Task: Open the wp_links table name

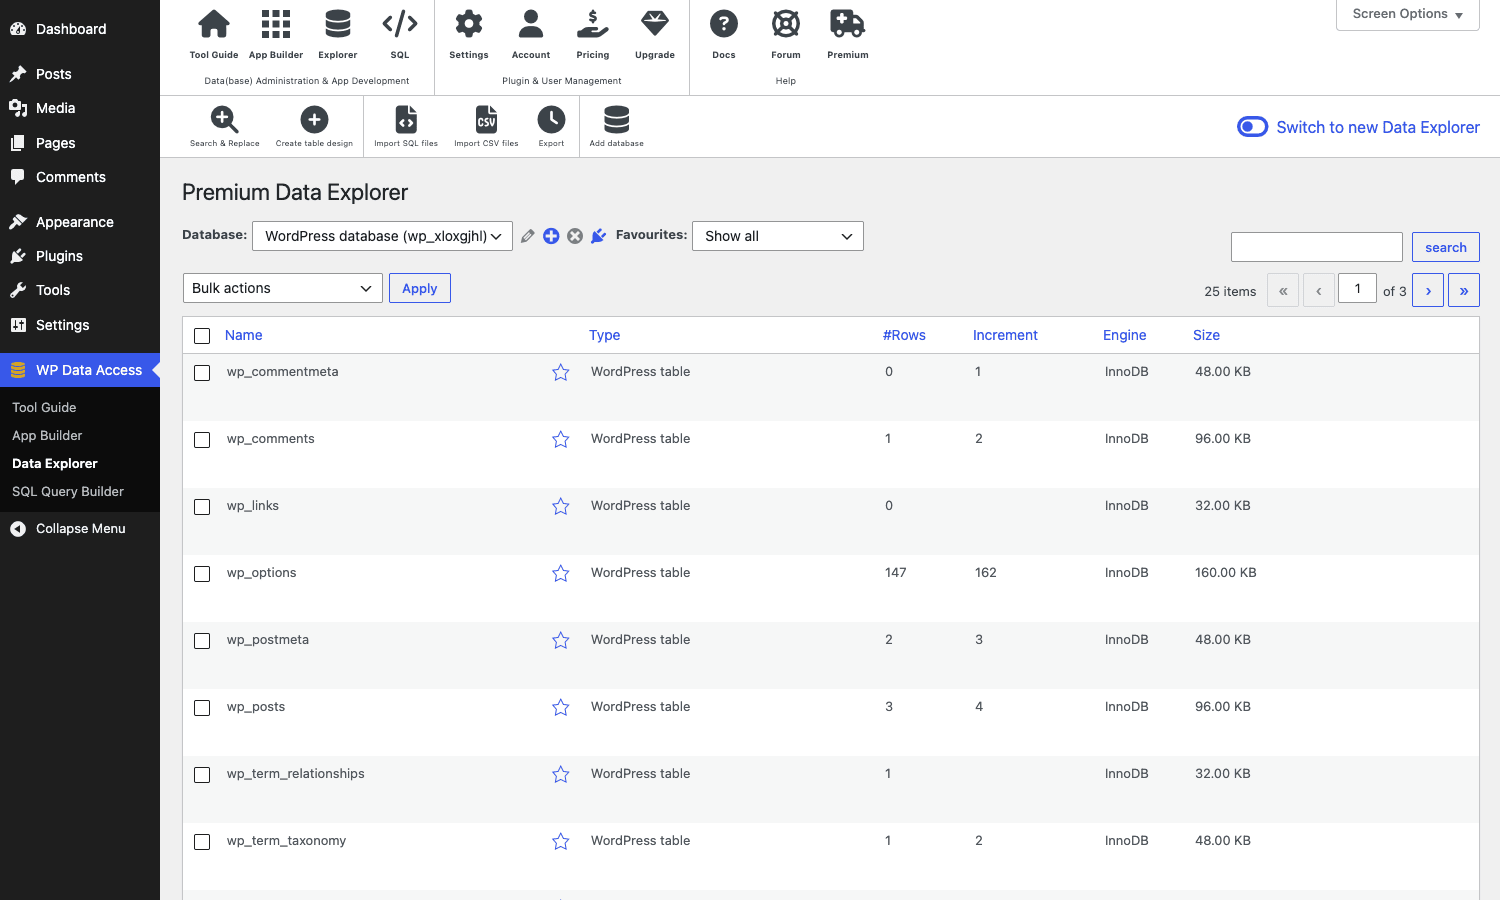Action: (253, 506)
